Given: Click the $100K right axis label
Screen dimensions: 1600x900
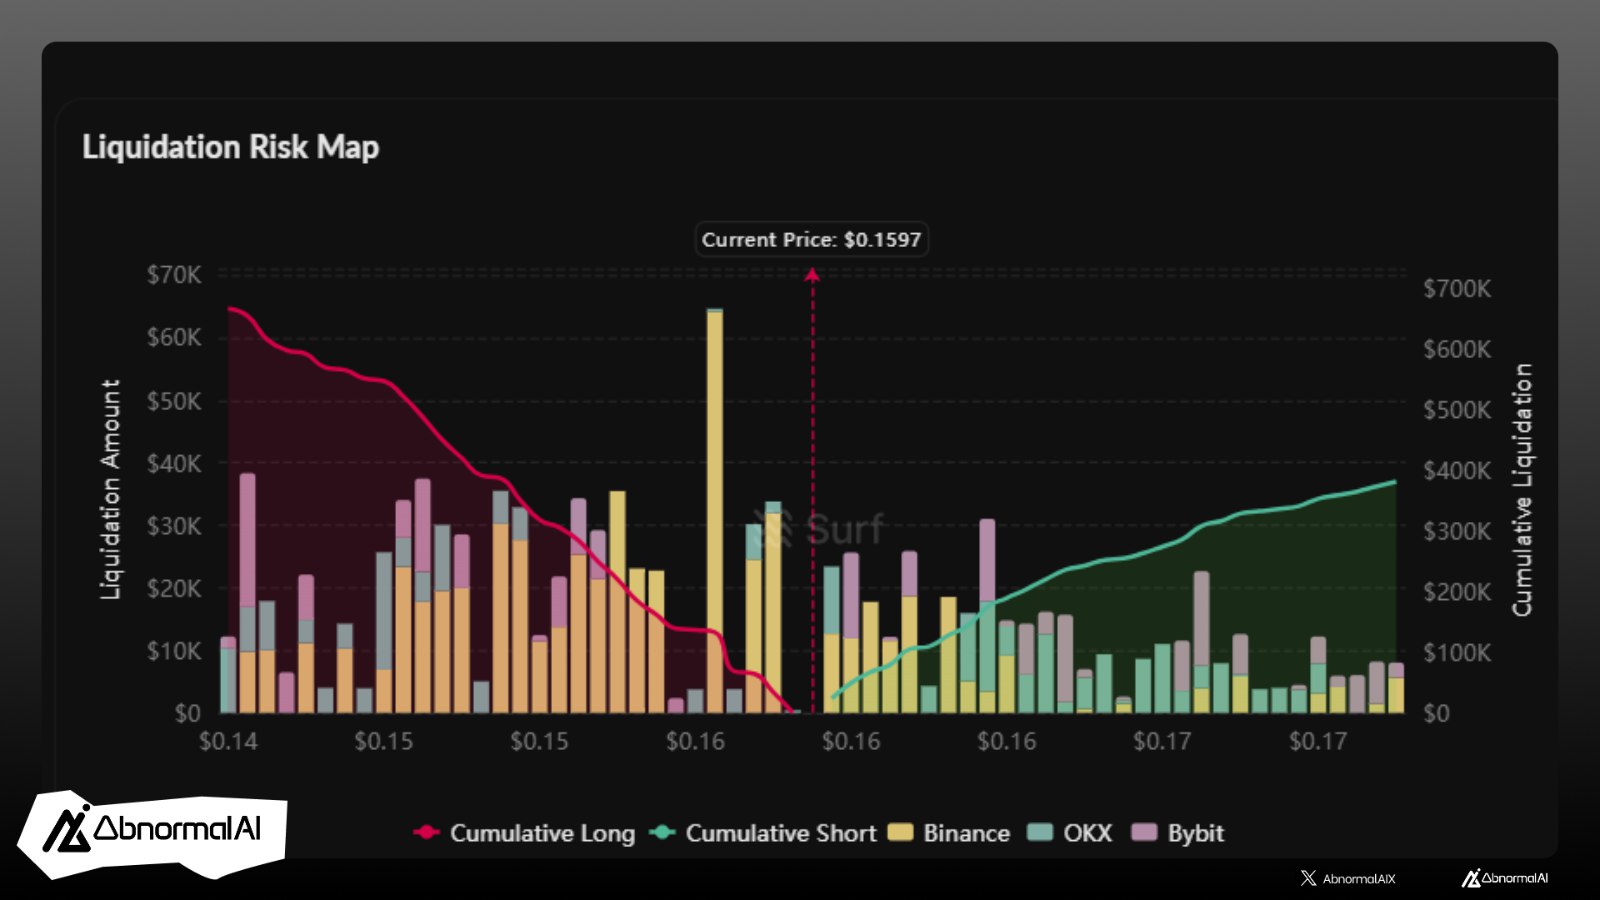Looking at the screenshot, I should [1457, 653].
